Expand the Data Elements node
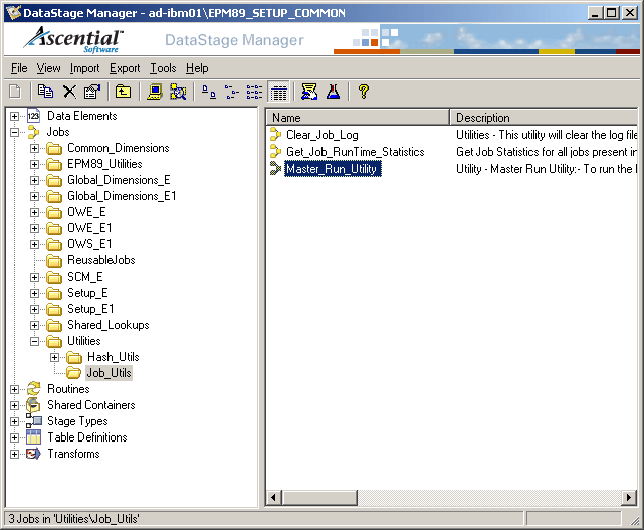This screenshot has height=530, width=644. click(14, 116)
